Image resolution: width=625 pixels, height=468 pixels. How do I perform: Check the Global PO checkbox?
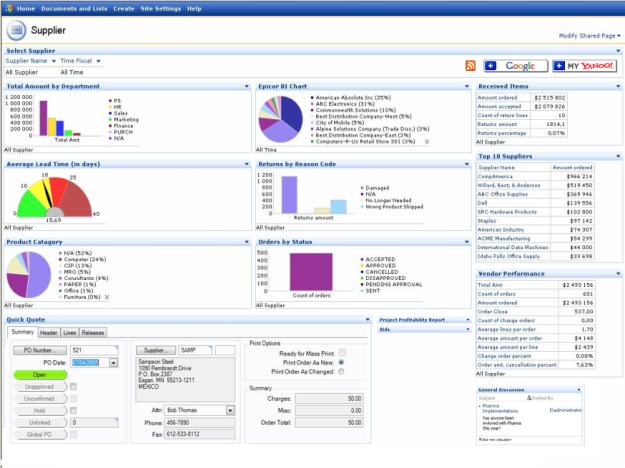coord(73,434)
